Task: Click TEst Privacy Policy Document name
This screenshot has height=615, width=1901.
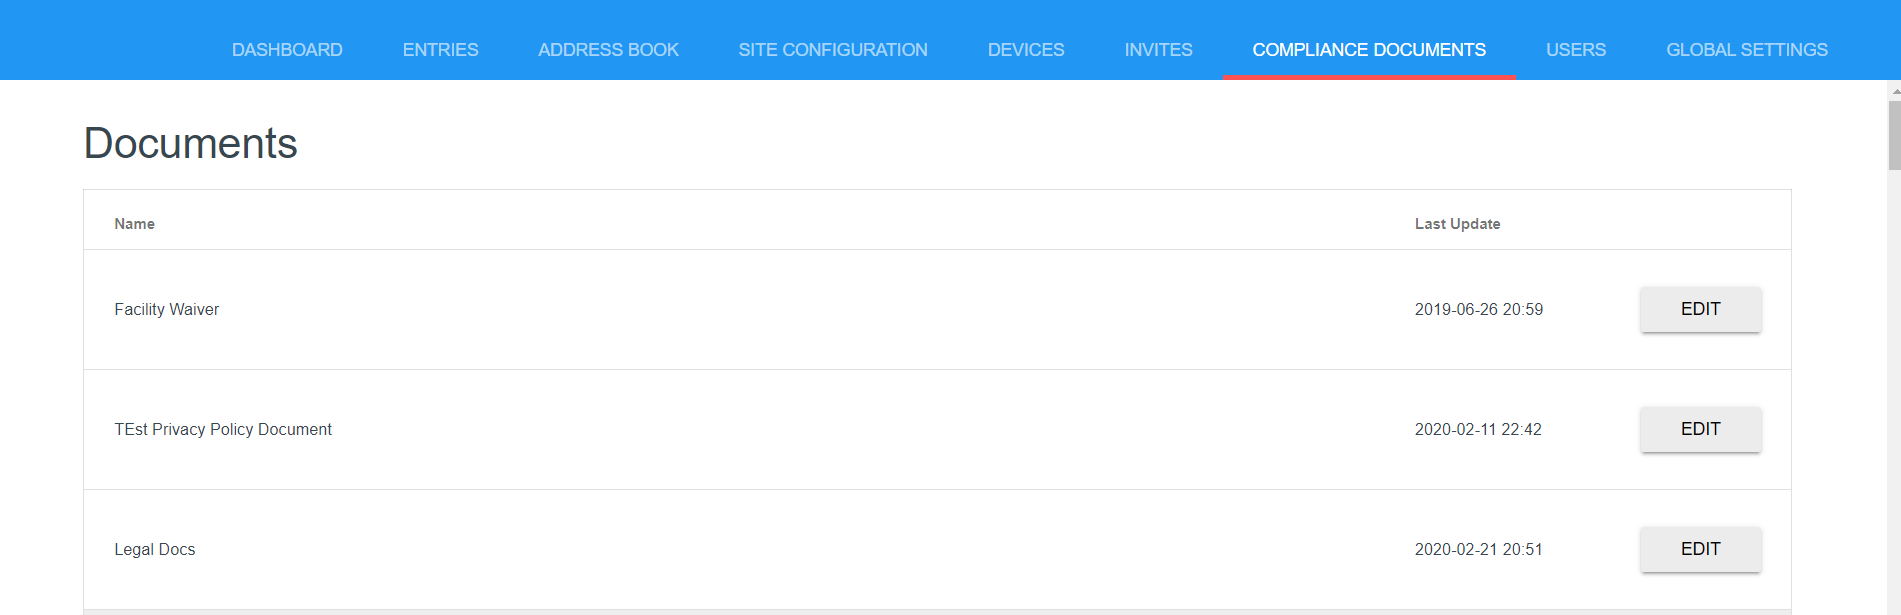Action: click(x=223, y=430)
